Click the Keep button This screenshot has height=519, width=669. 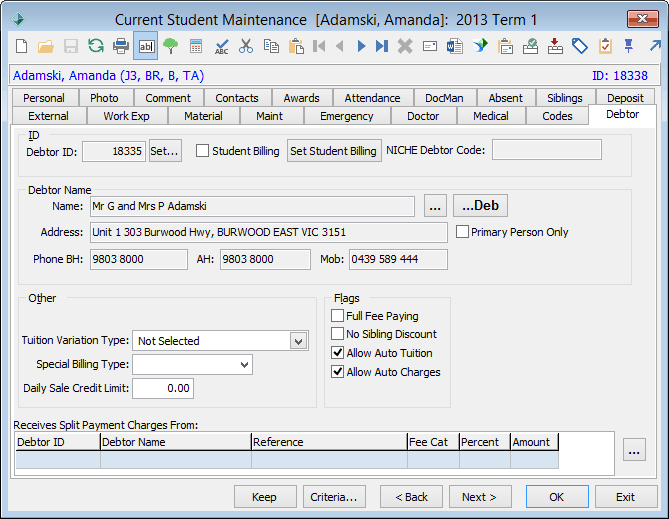point(265,496)
